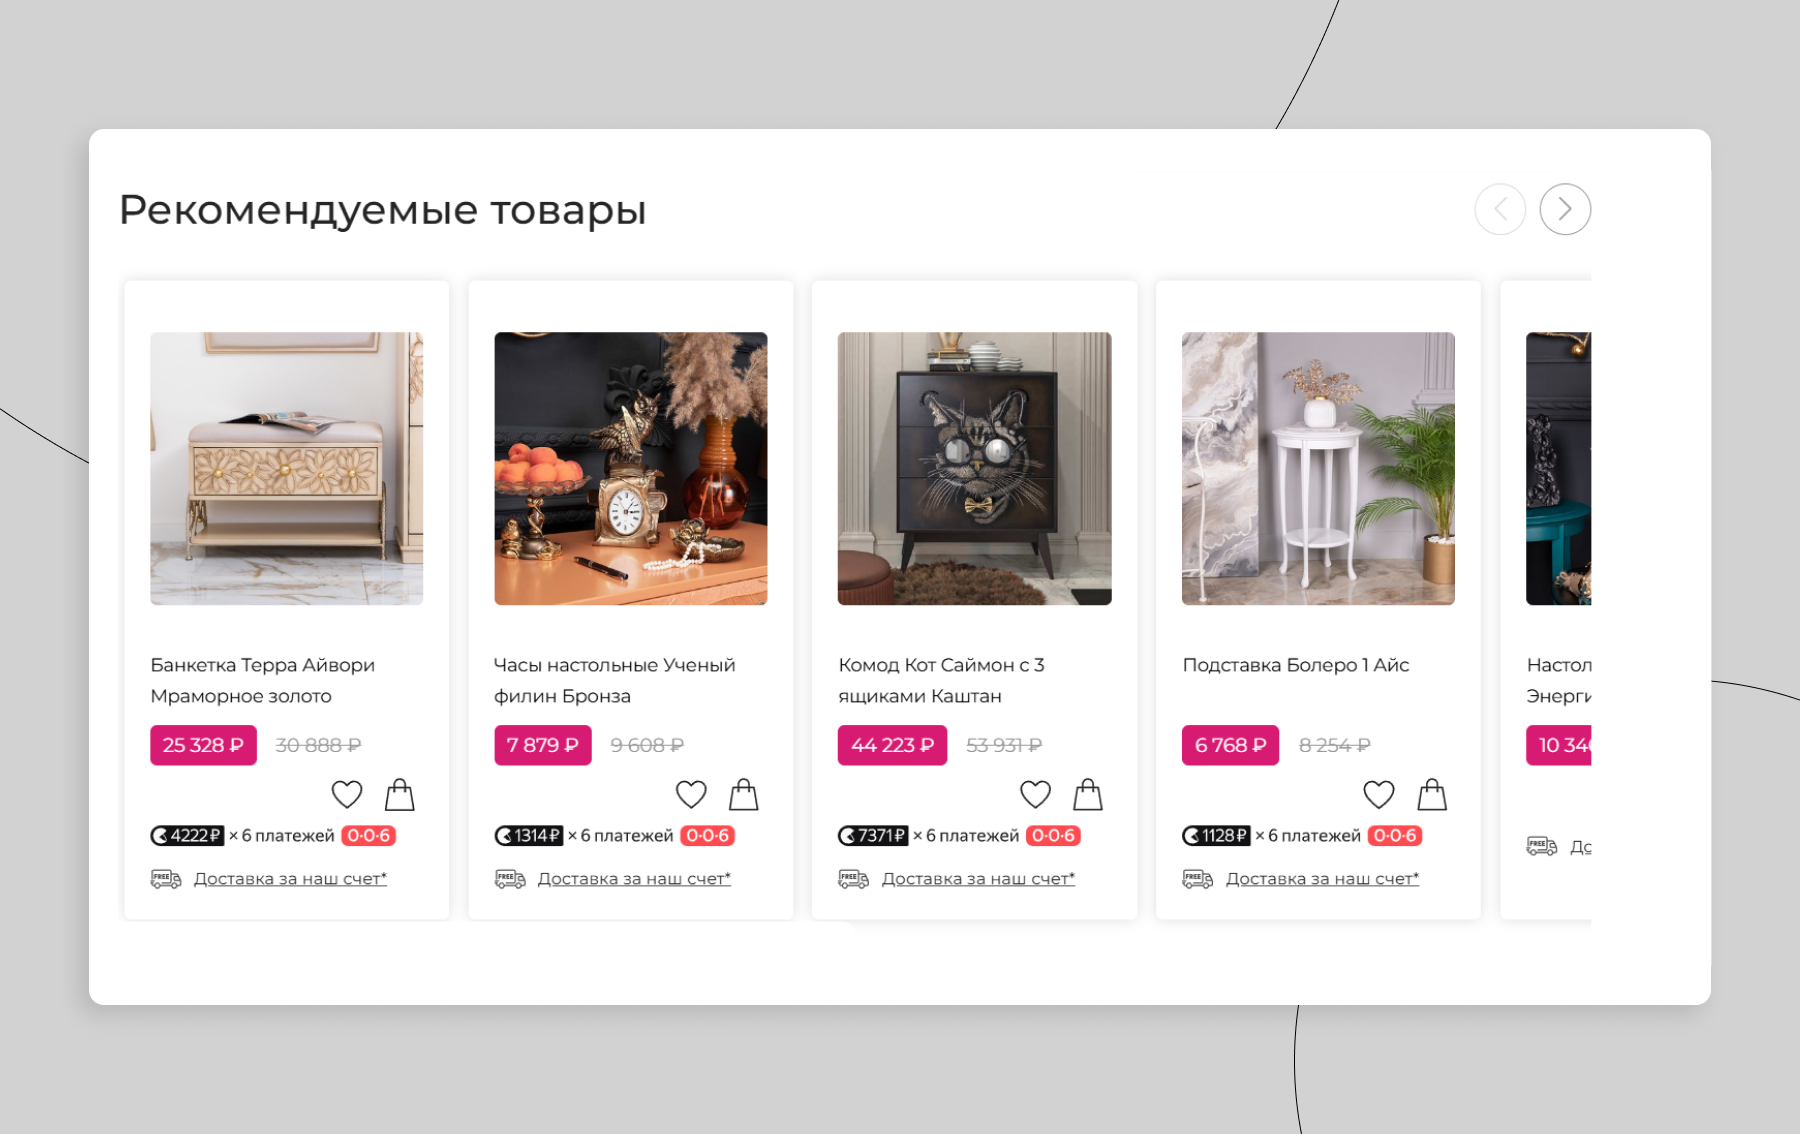The width and height of the screenshot is (1800, 1134).
Task: Select the 0-0-6 installment badge under Комод
Action: point(1053,835)
